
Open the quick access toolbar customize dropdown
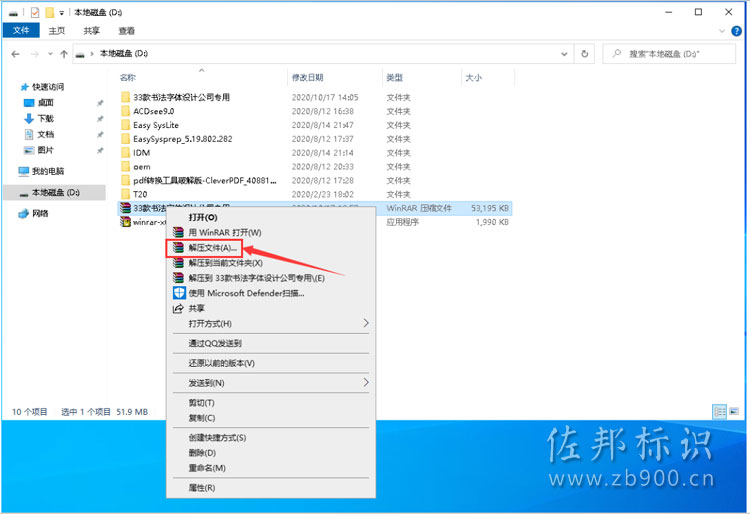61,13
